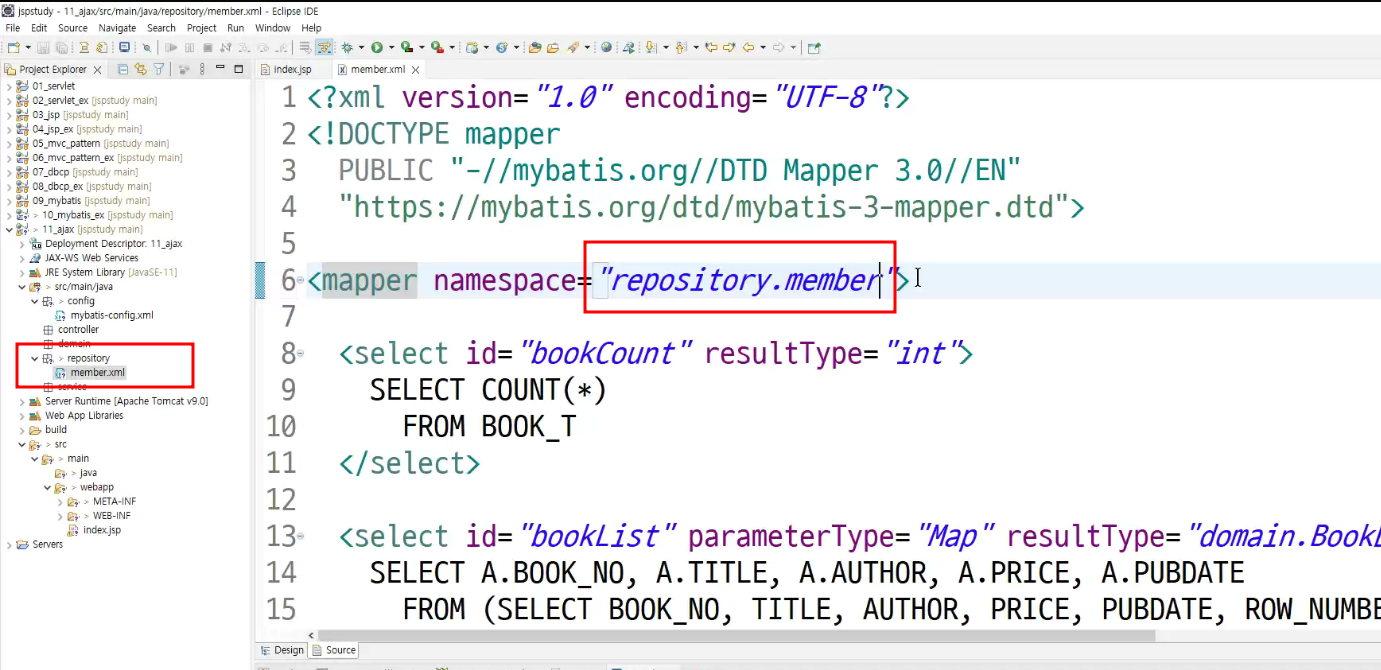This screenshot has width=1381, height=670.
Task: Select member.xml in the repository package
Action: pos(97,373)
